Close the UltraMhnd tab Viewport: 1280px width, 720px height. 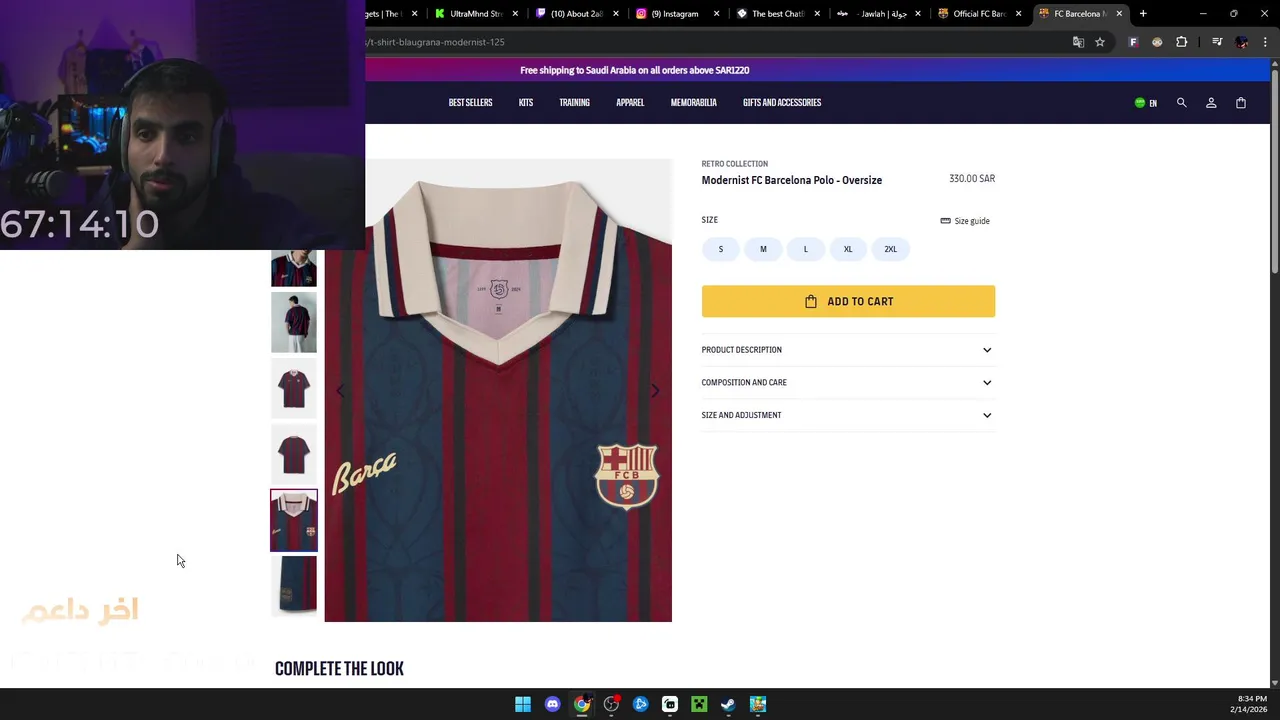pyautogui.click(x=516, y=14)
